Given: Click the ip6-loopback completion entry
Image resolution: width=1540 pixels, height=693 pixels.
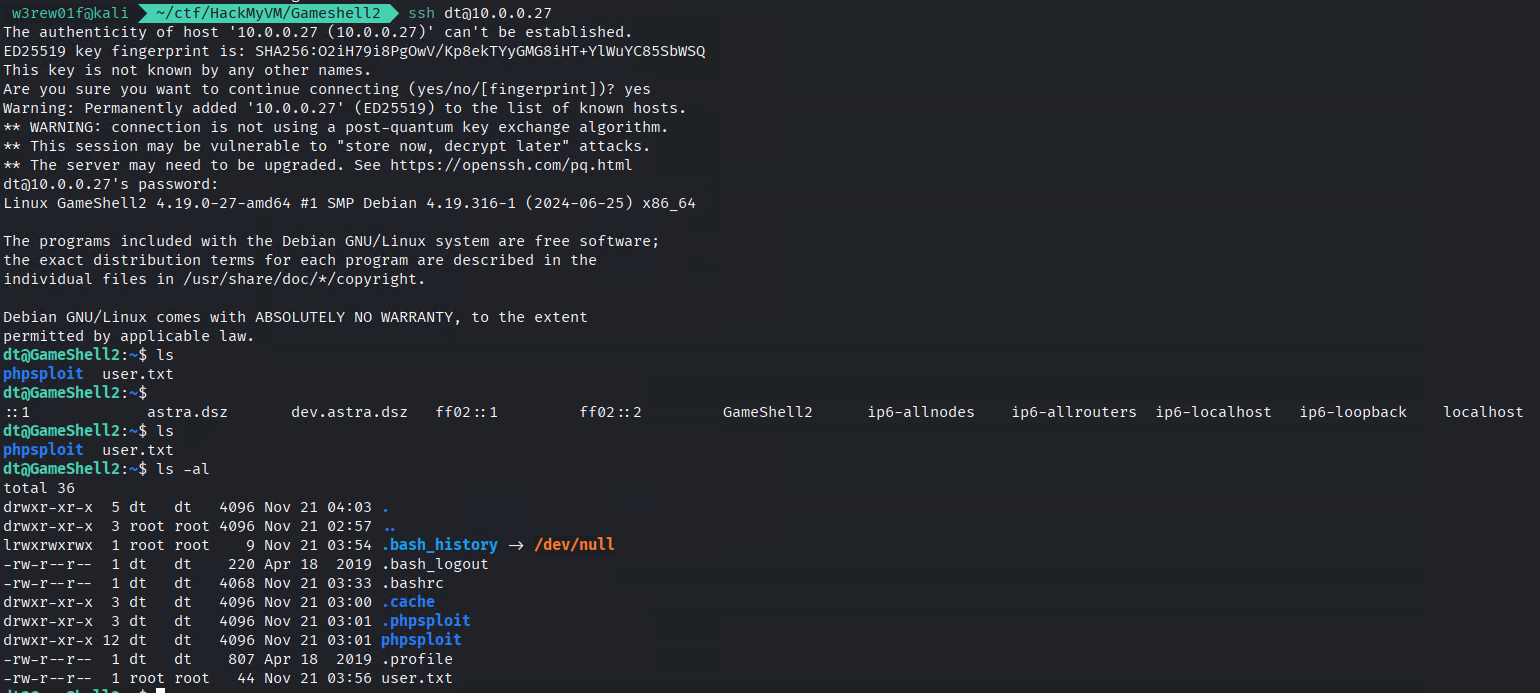Looking at the screenshot, I should [x=1353, y=412].
